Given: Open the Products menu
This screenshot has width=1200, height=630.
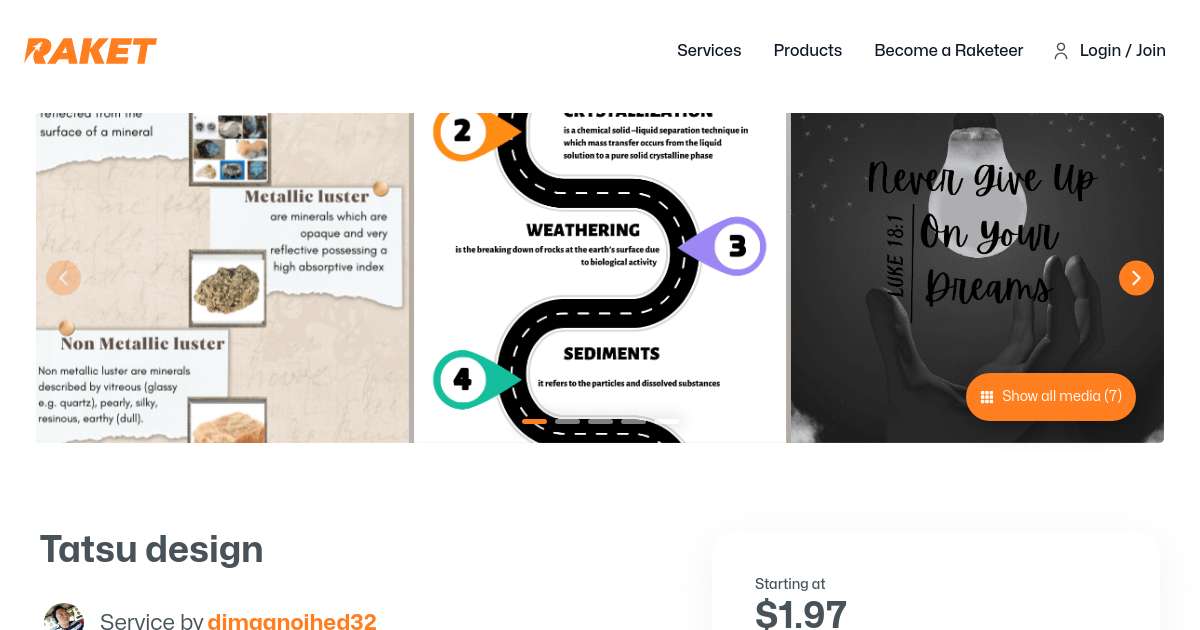Looking at the screenshot, I should (808, 50).
